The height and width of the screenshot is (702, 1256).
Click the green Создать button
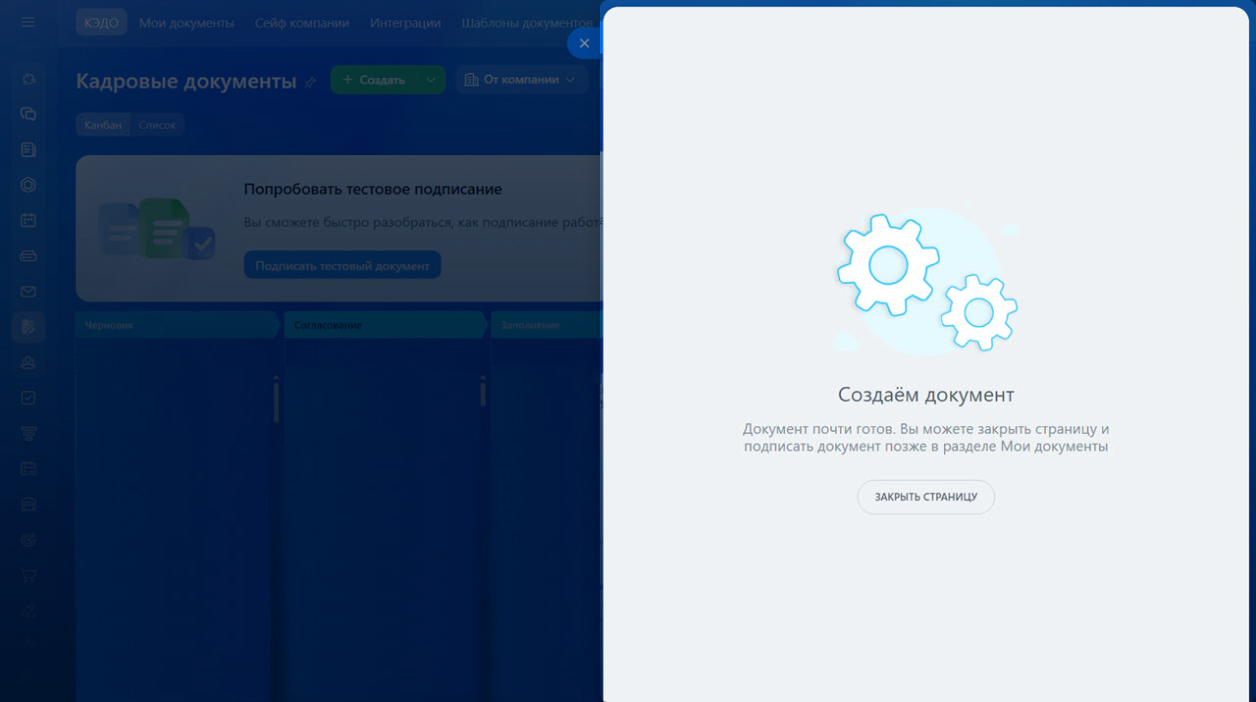point(374,79)
